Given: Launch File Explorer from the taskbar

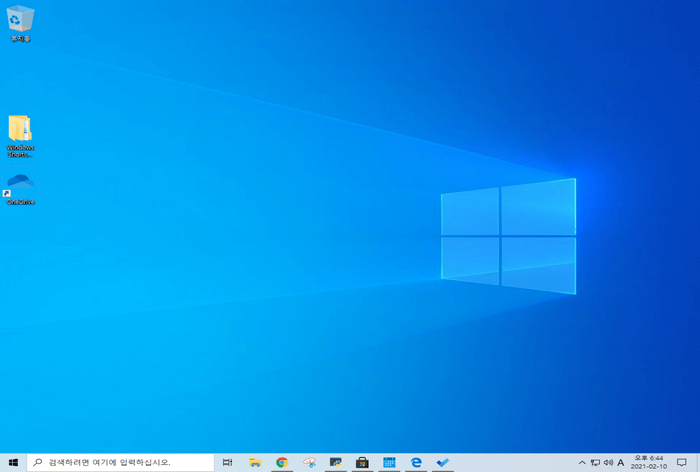Looking at the screenshot, I should [255, 463].
